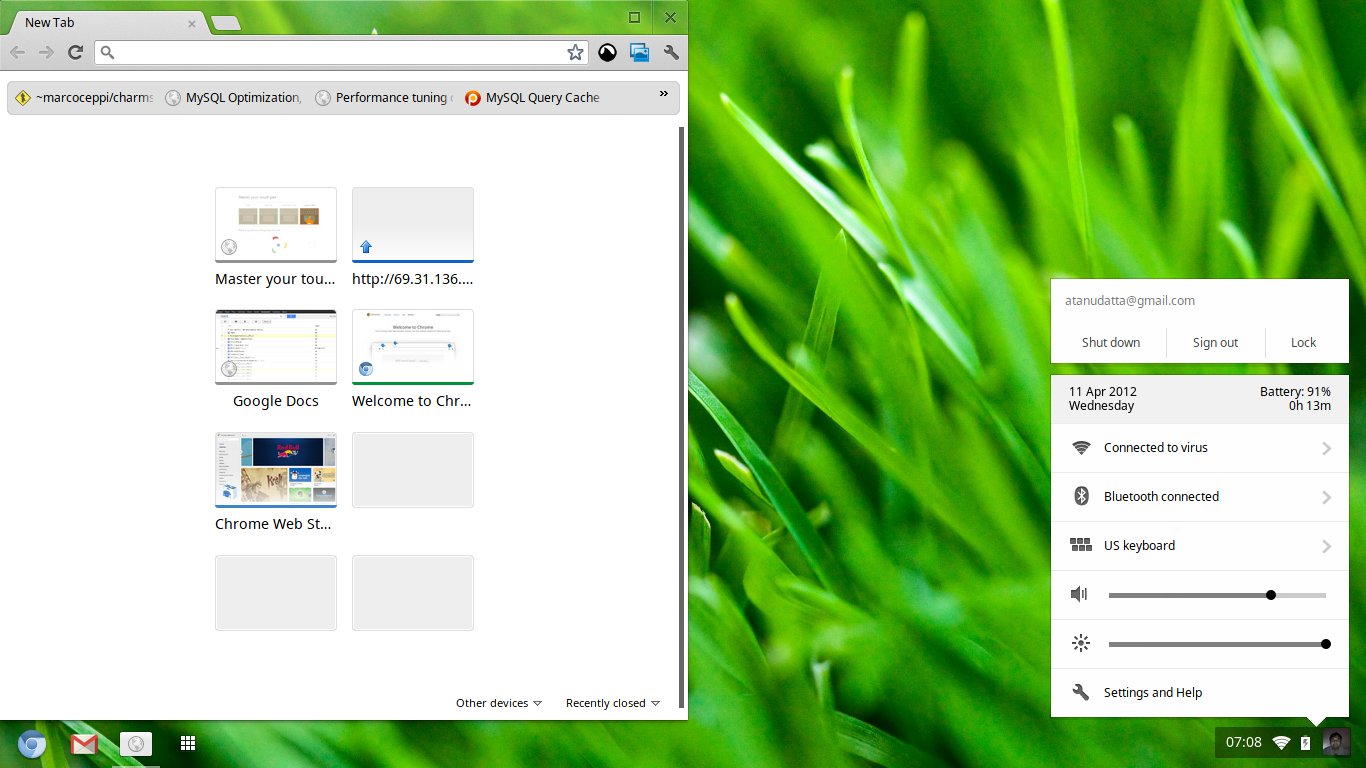This screenshot has width=1366, height=768.
Task: Open the Performance tuning bookmark
Action: coord(384,98)
